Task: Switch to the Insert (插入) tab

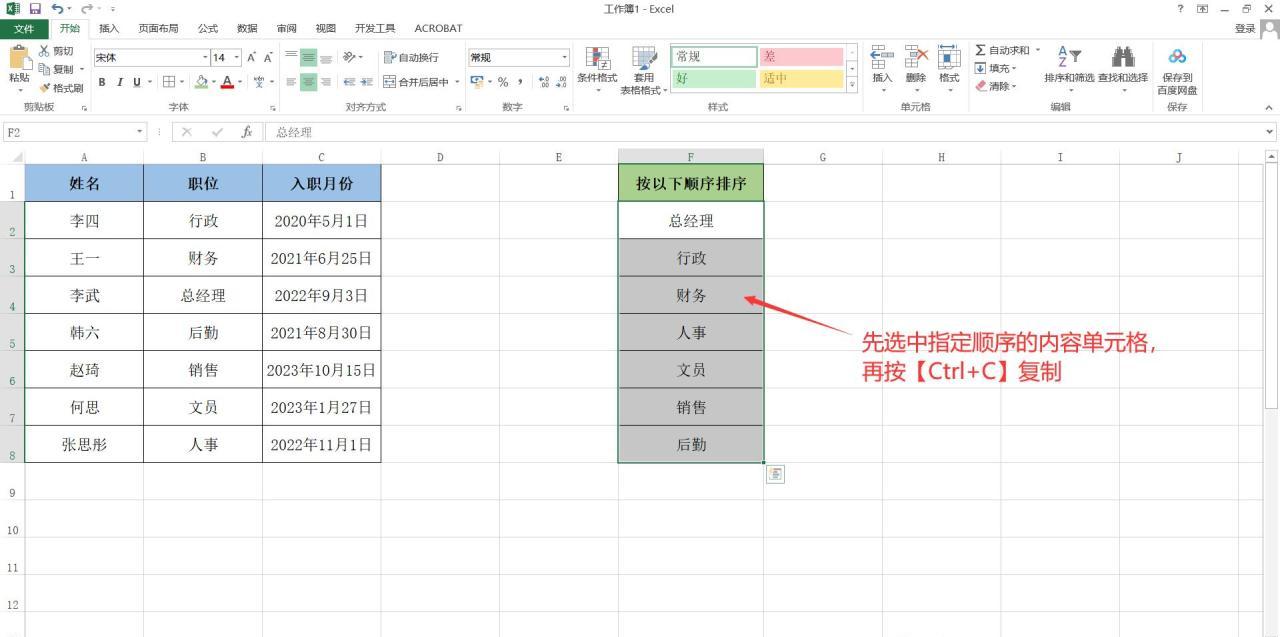Action: pos(109,28)
